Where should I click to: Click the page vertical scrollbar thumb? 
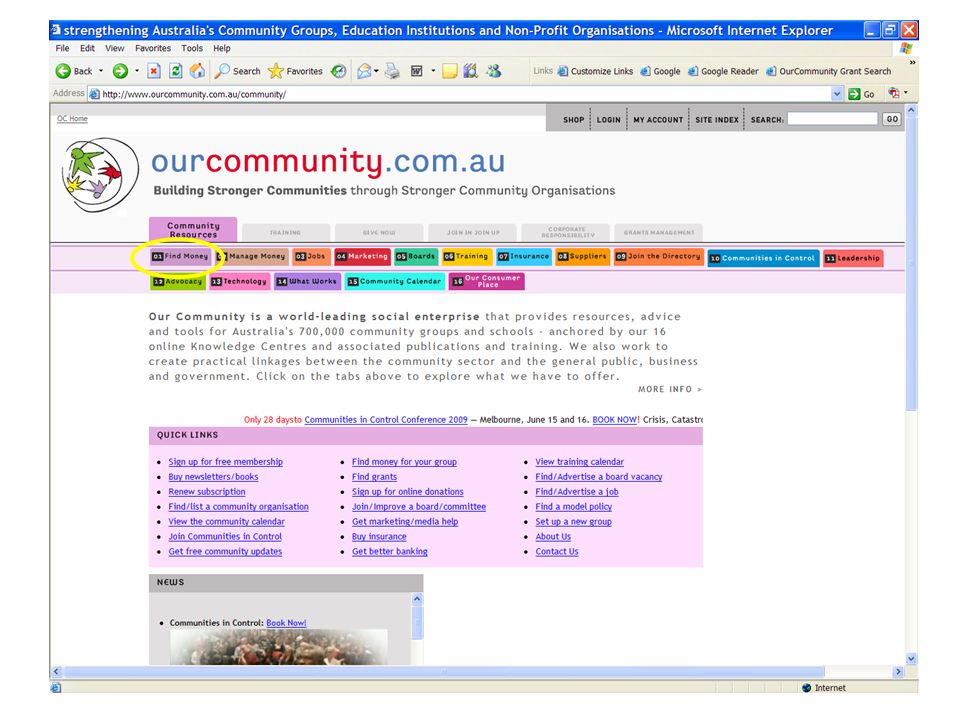[x=911, y=263]
